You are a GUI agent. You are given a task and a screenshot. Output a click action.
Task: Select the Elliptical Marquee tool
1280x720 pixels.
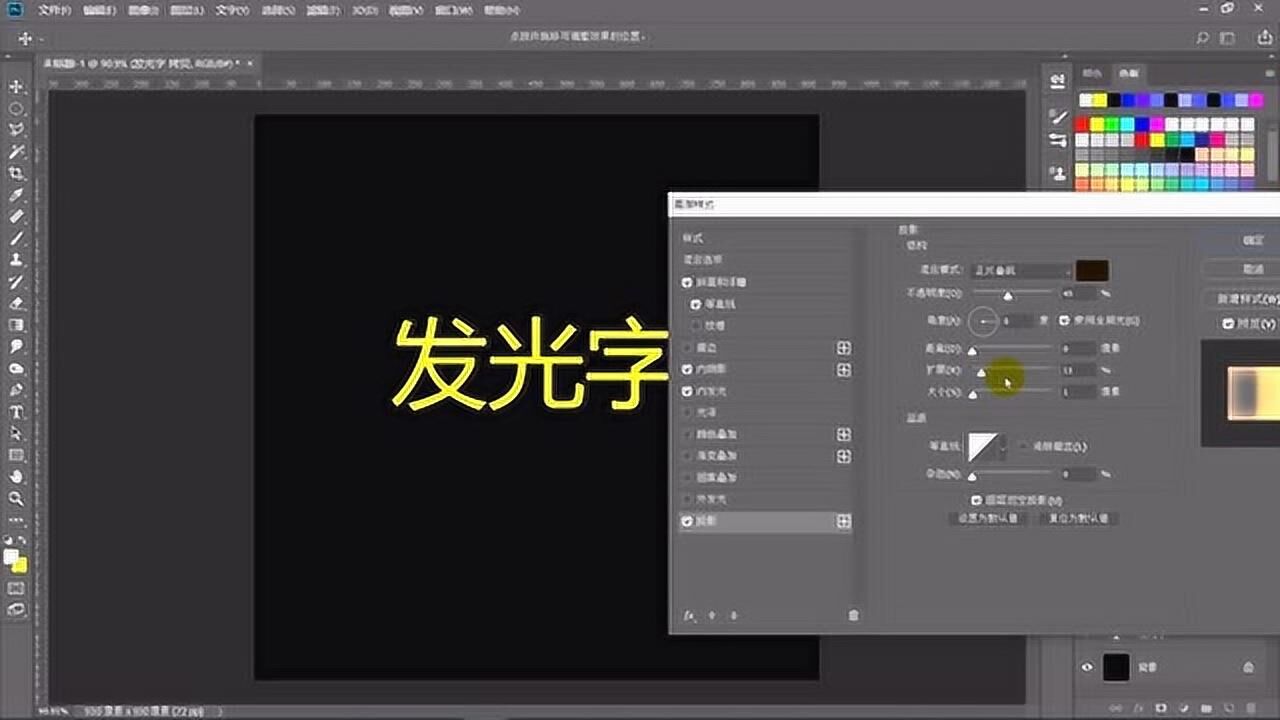(x=16, y=109)
